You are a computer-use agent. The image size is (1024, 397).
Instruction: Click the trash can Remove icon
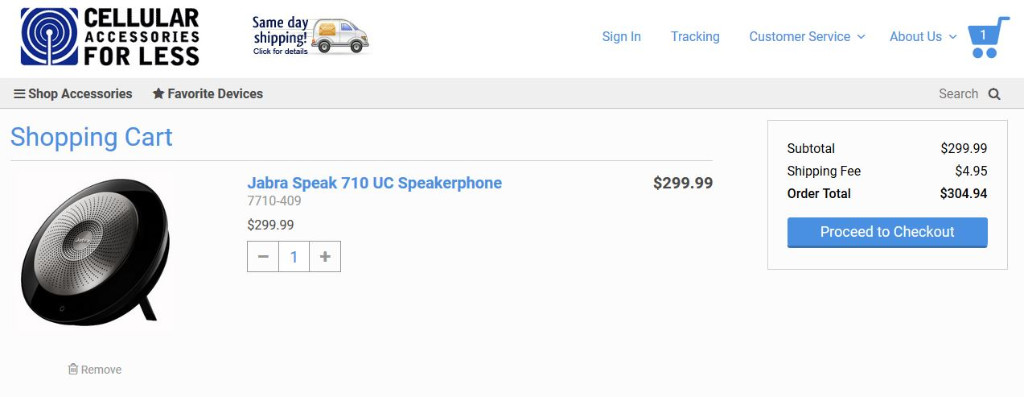point(73,369)
